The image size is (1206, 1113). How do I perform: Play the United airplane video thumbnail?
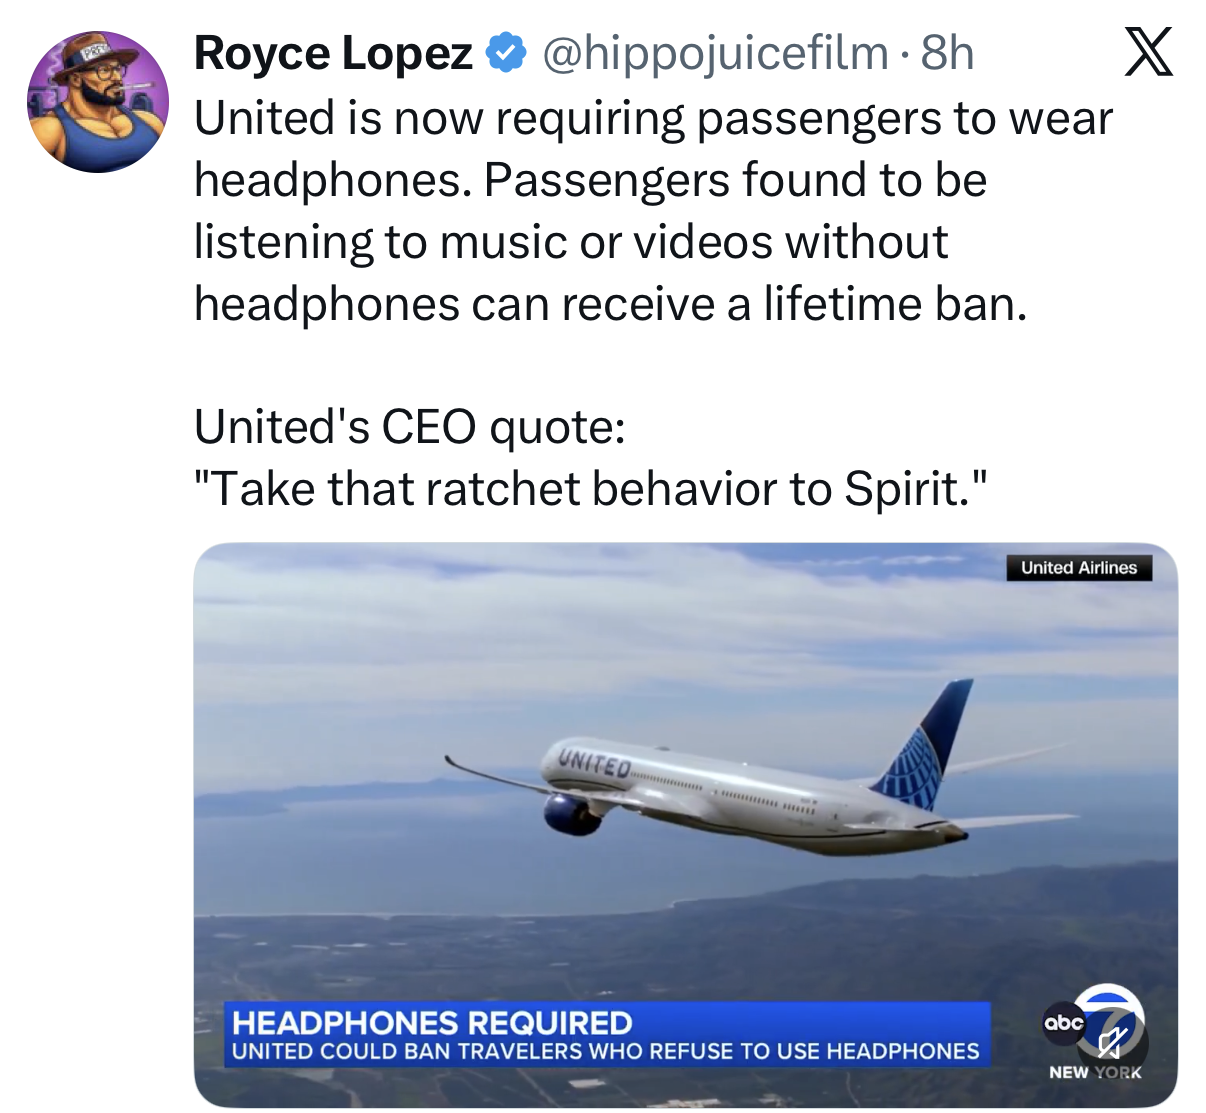[685, 780]
